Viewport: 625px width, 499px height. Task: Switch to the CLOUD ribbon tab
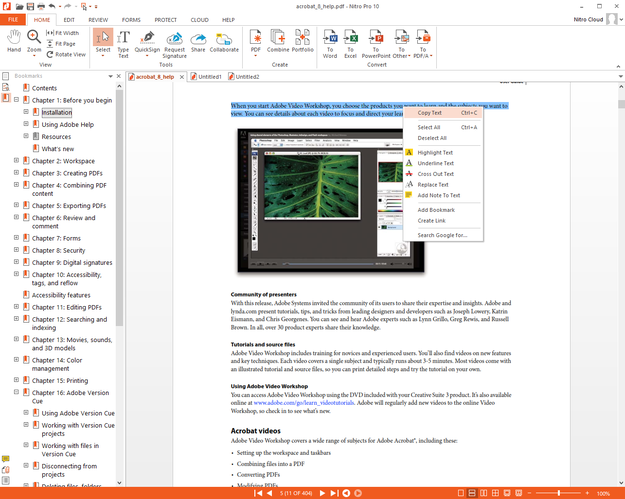(x=199, y=20)
